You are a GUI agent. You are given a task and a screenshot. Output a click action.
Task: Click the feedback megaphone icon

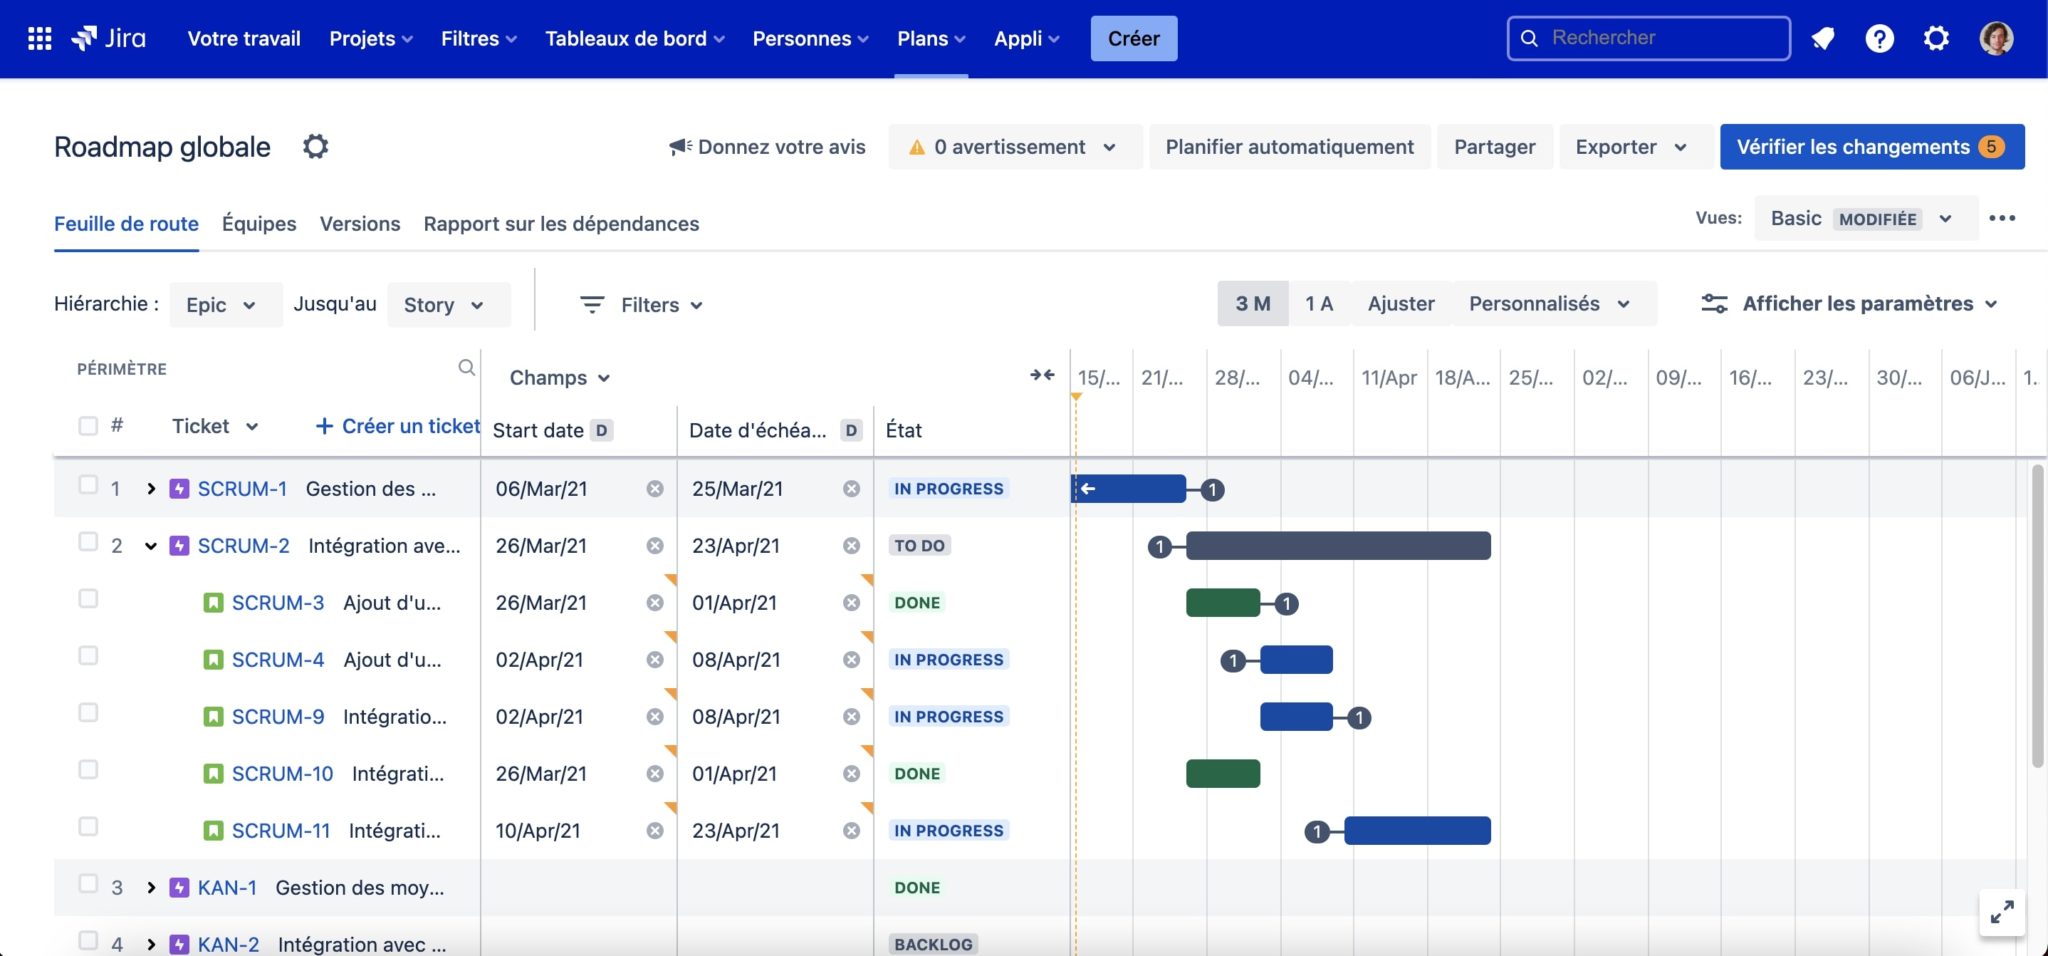coord(679,146)
